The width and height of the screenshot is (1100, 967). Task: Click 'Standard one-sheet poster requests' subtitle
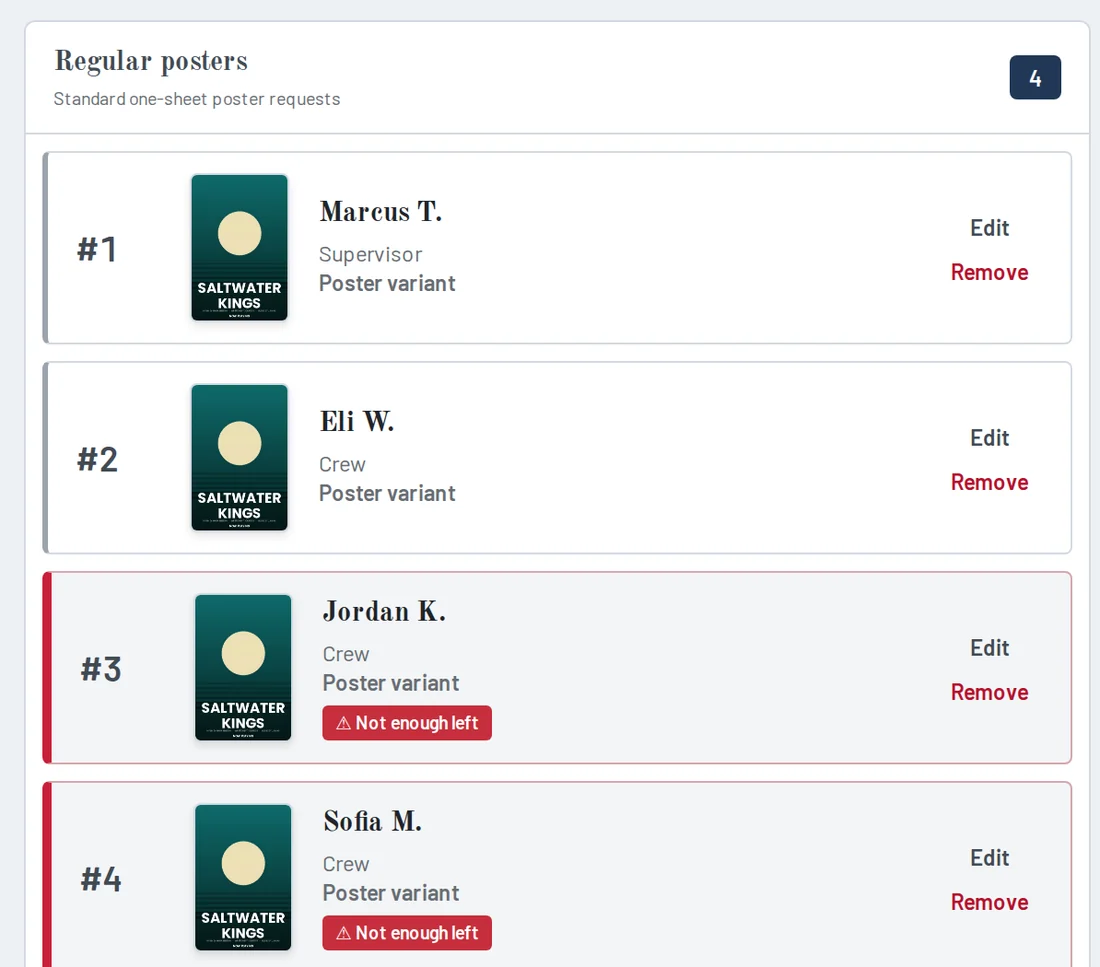pyautogui.click(x=197, y=99)
